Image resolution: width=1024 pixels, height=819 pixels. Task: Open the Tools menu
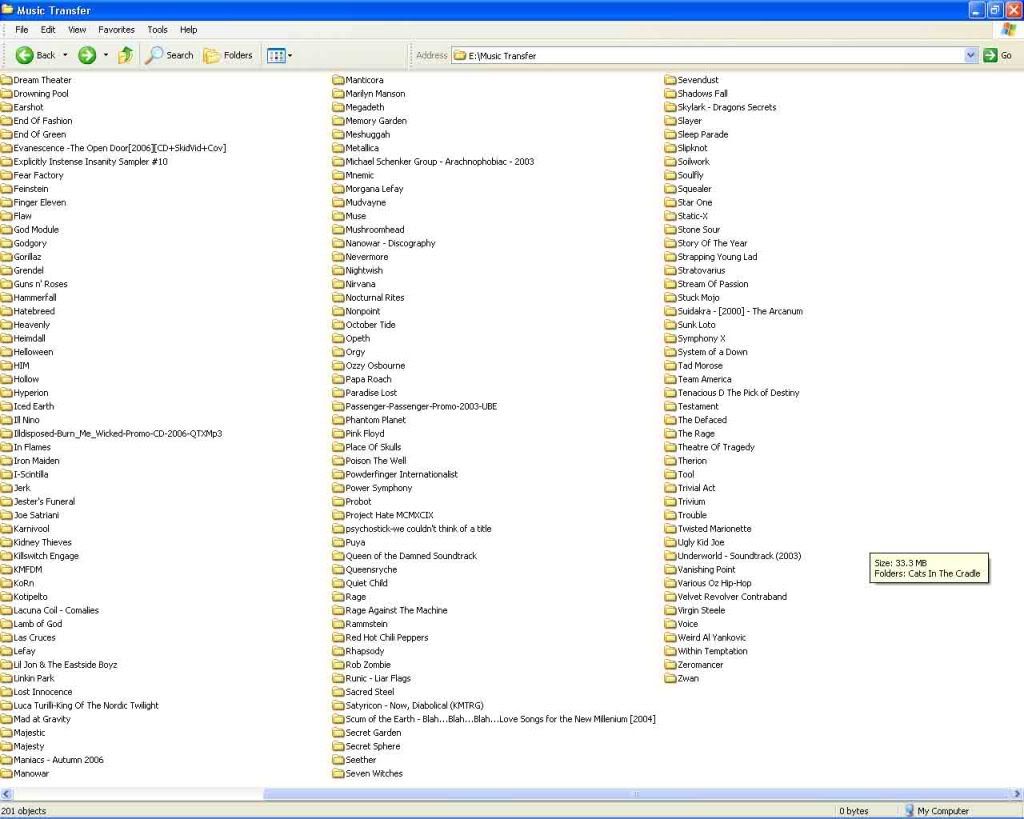(157, 29)
